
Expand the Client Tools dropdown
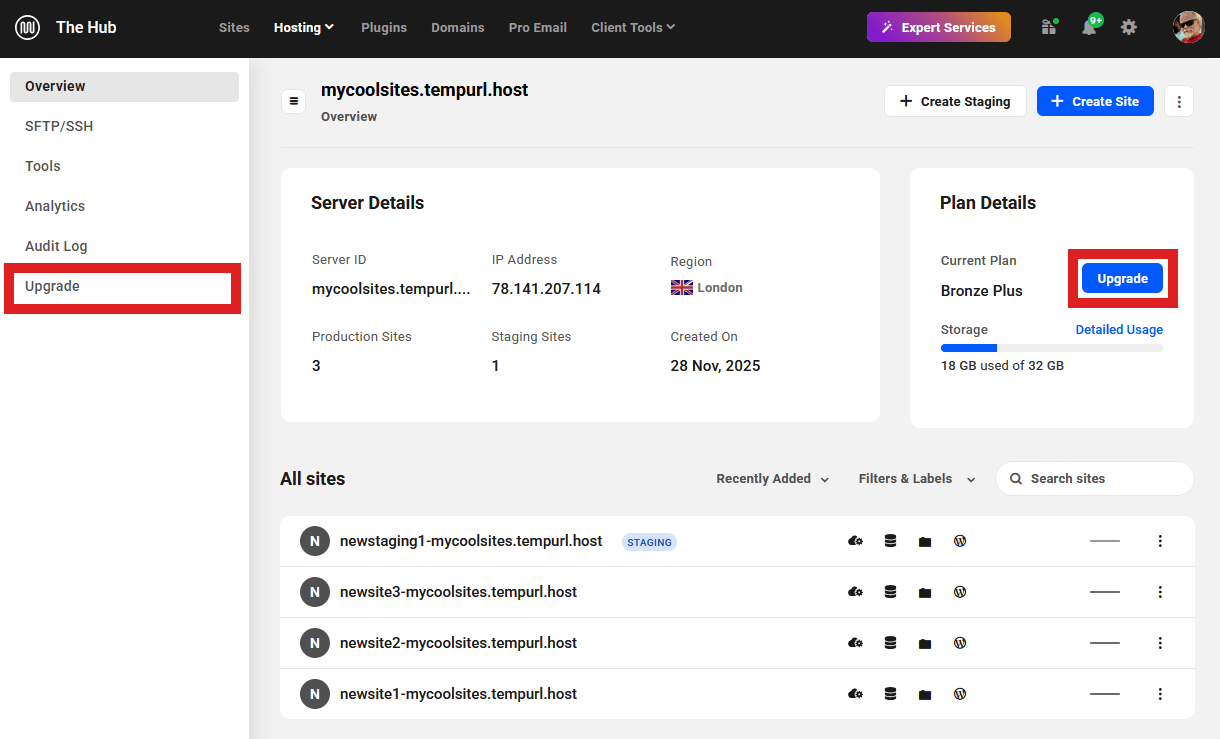coord(633,27)
